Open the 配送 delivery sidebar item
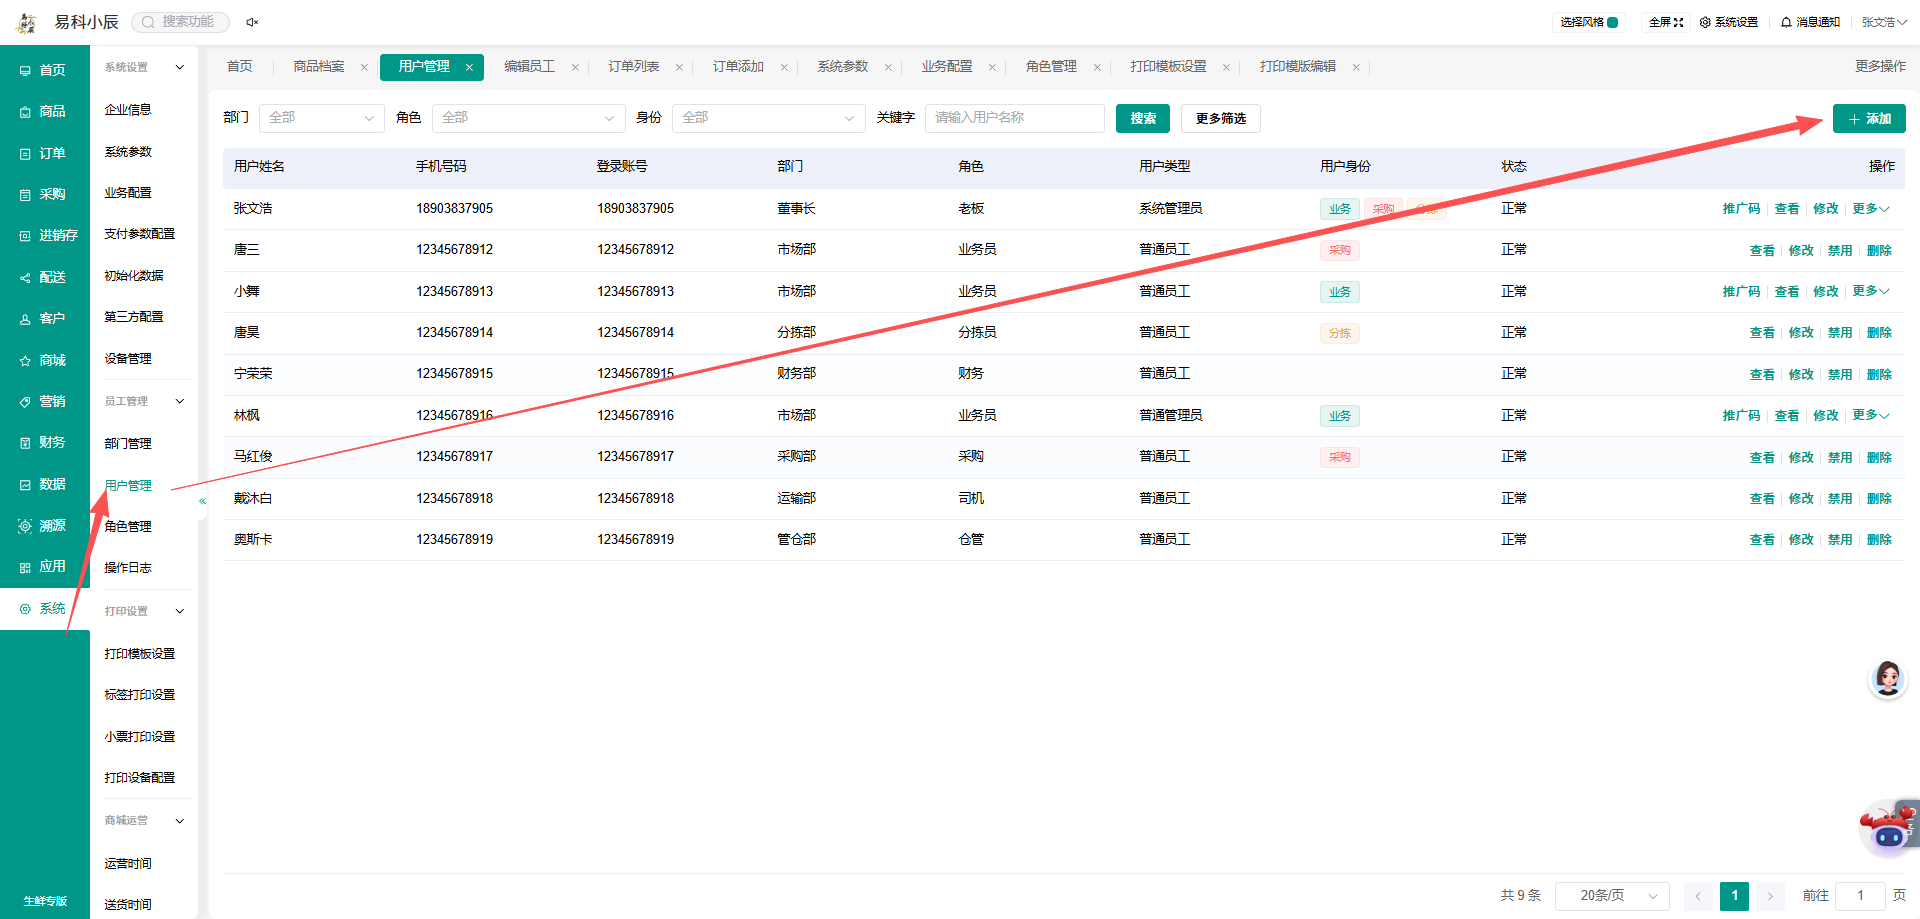The width and height of the screenshot is (1920, 919). (44, 277)
